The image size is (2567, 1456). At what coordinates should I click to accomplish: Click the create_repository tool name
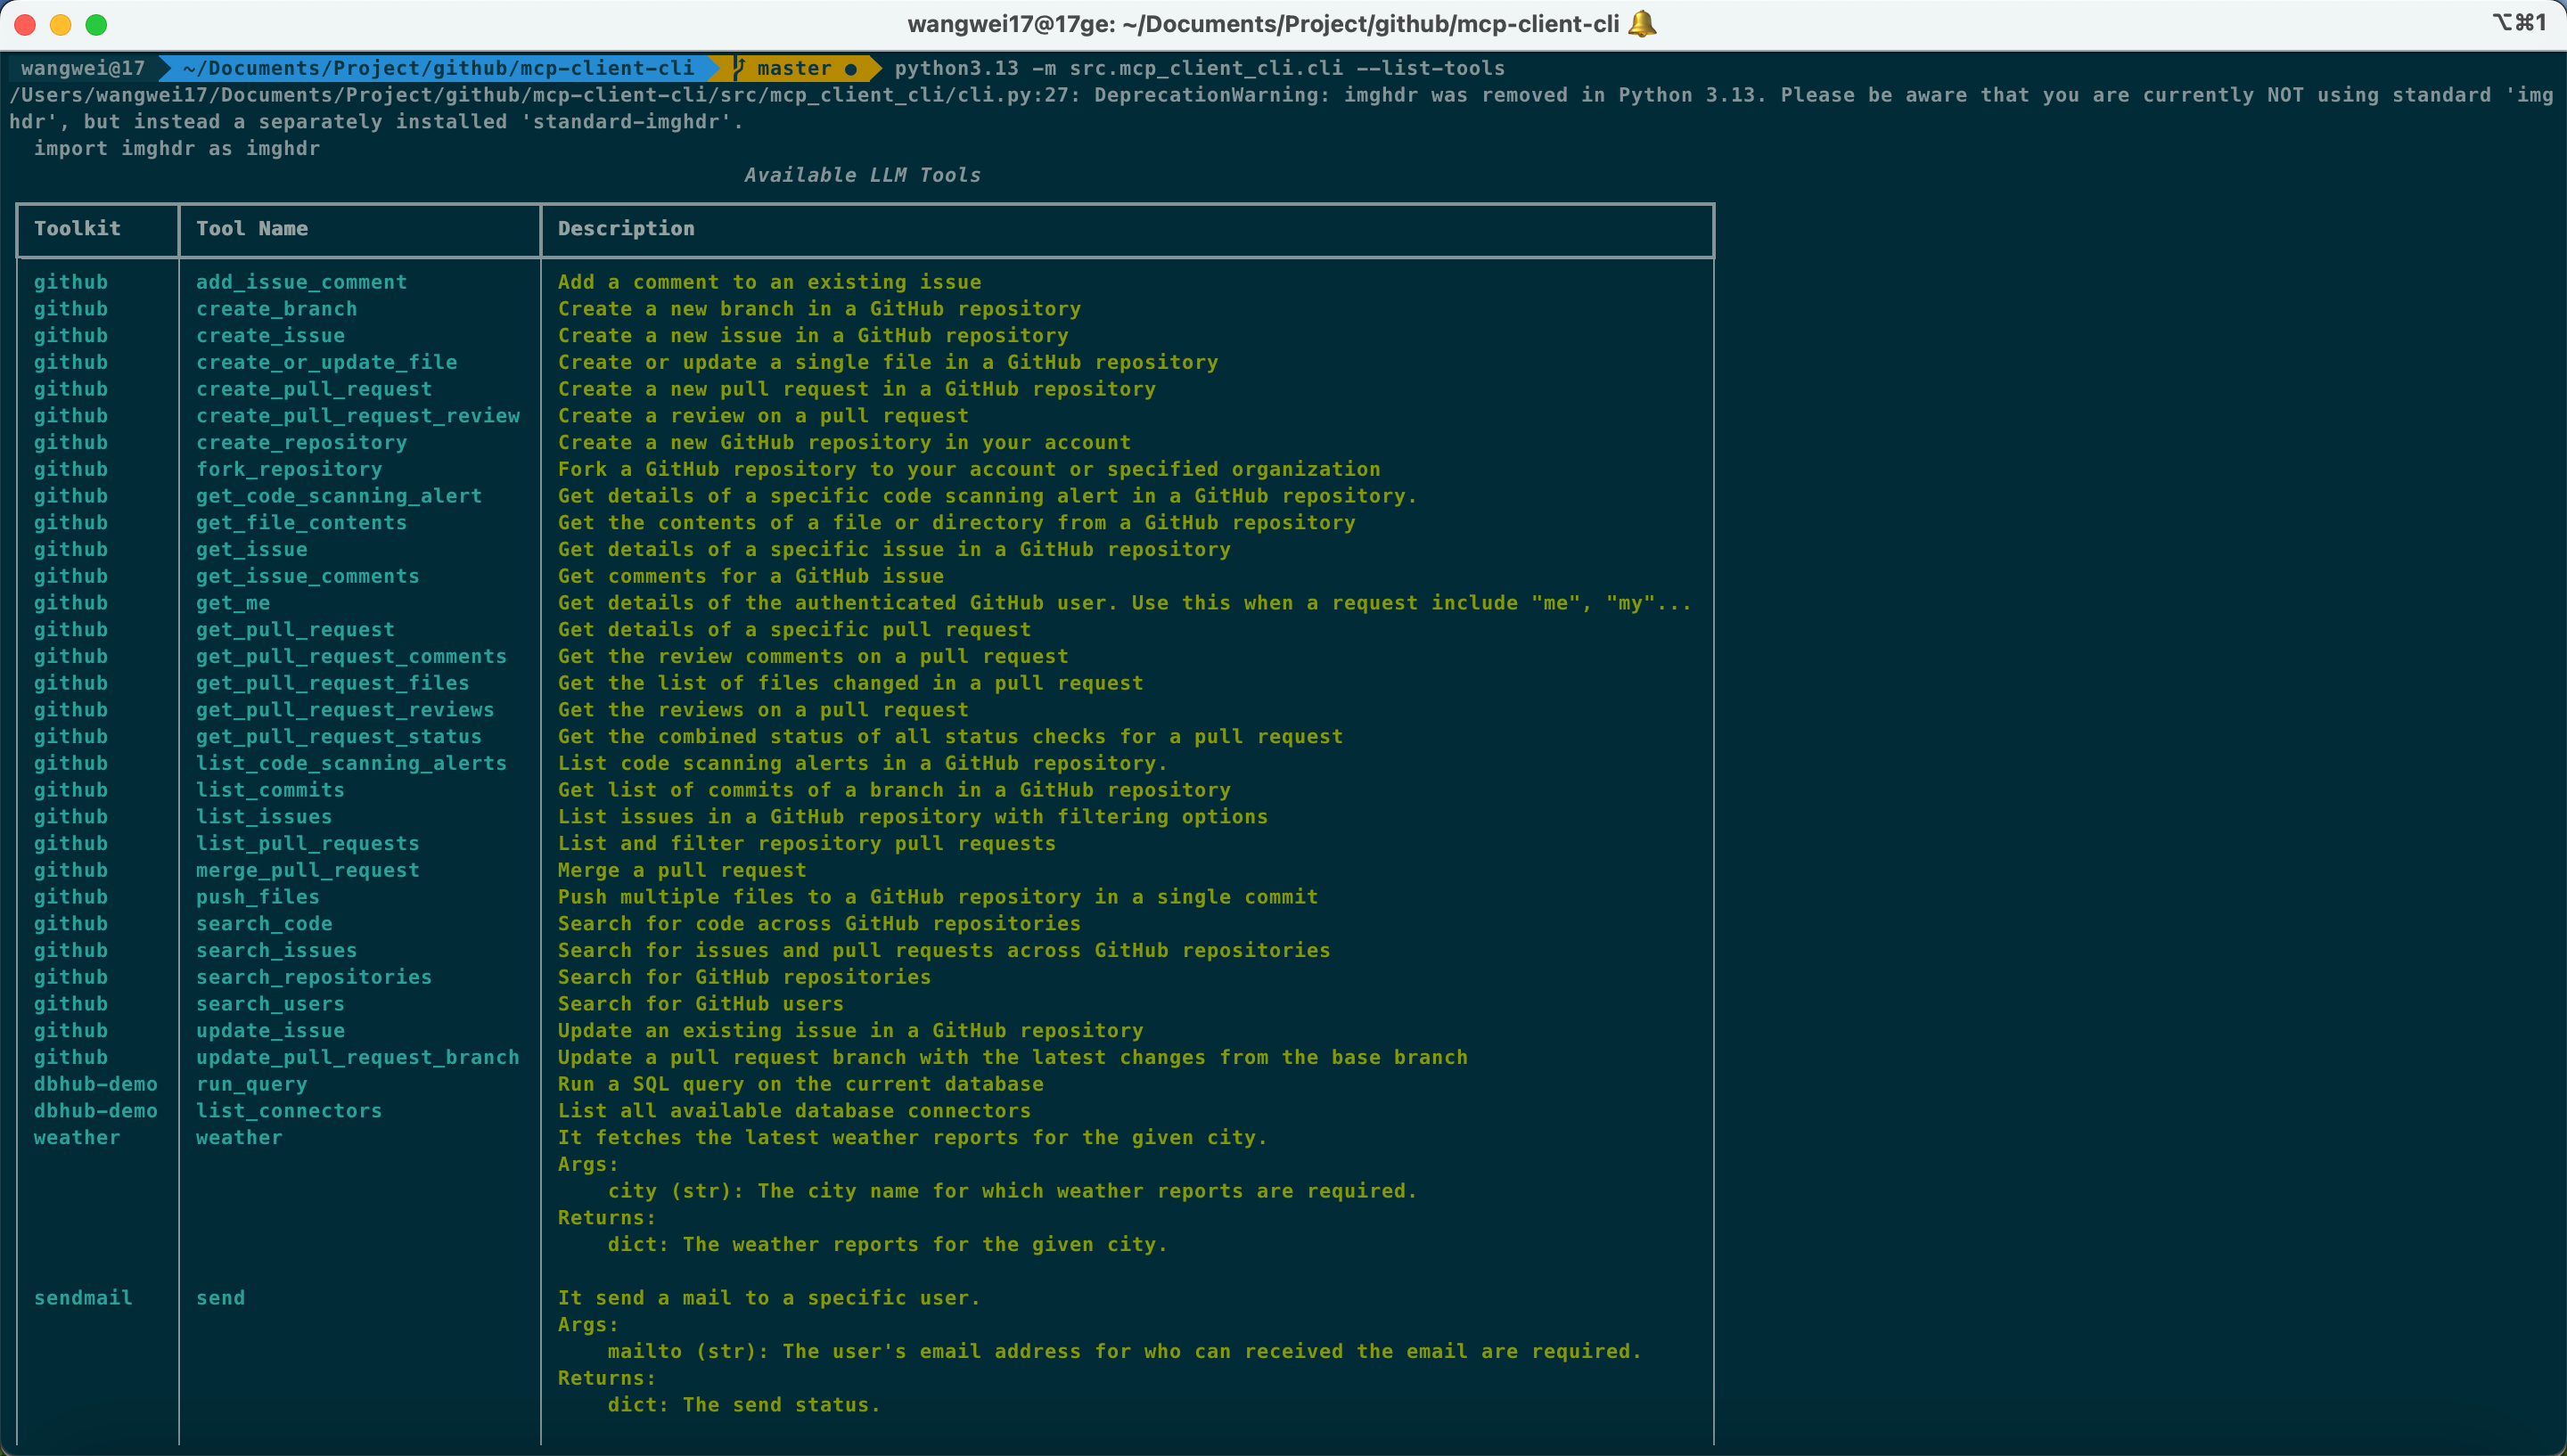click(x=301, y=442)
